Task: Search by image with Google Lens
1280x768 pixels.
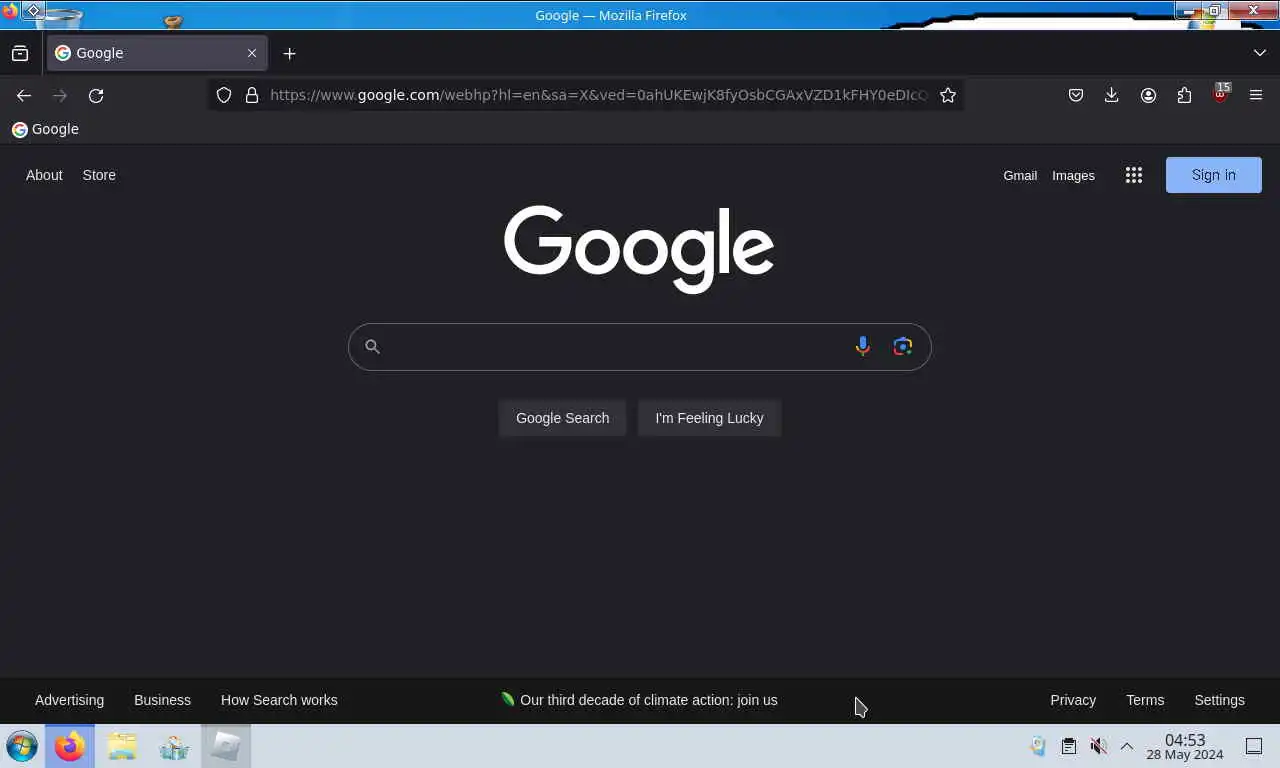Action: pos(902,346)
